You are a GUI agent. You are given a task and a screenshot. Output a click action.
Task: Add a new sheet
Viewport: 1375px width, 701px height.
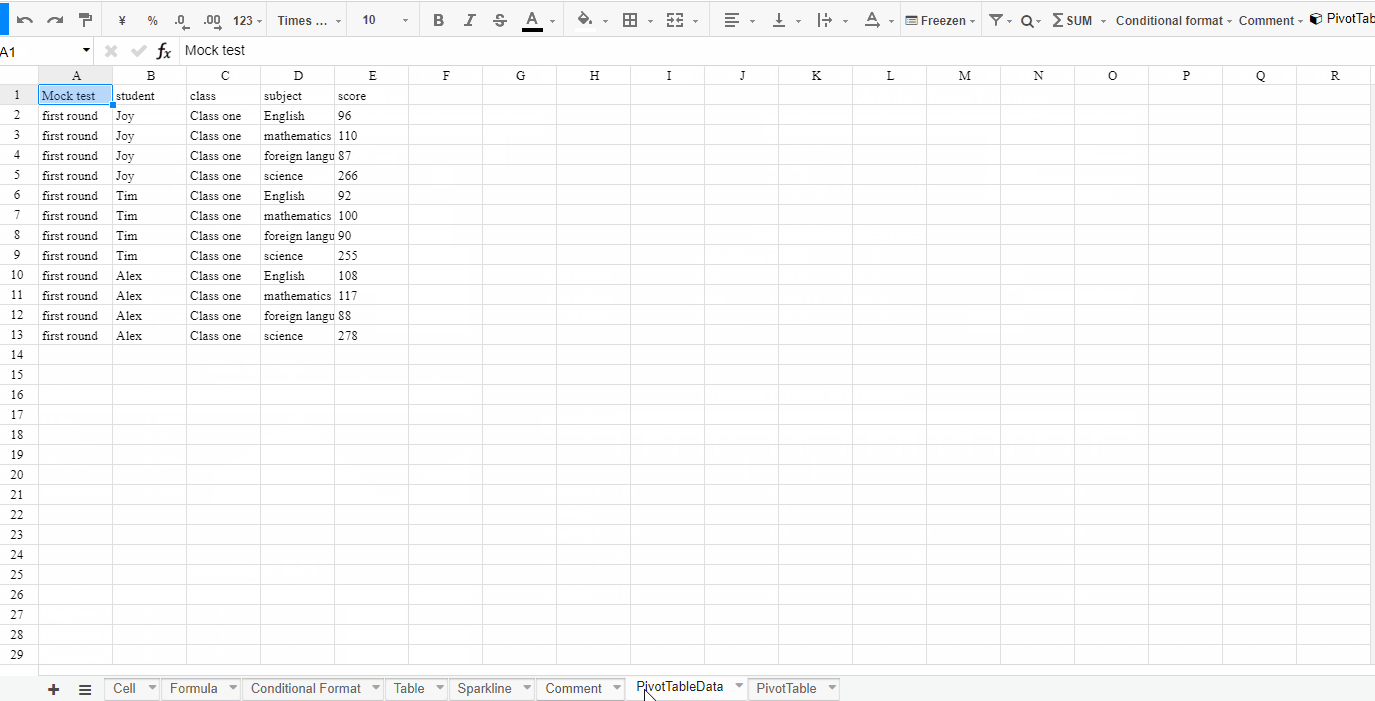coord(54,689)
